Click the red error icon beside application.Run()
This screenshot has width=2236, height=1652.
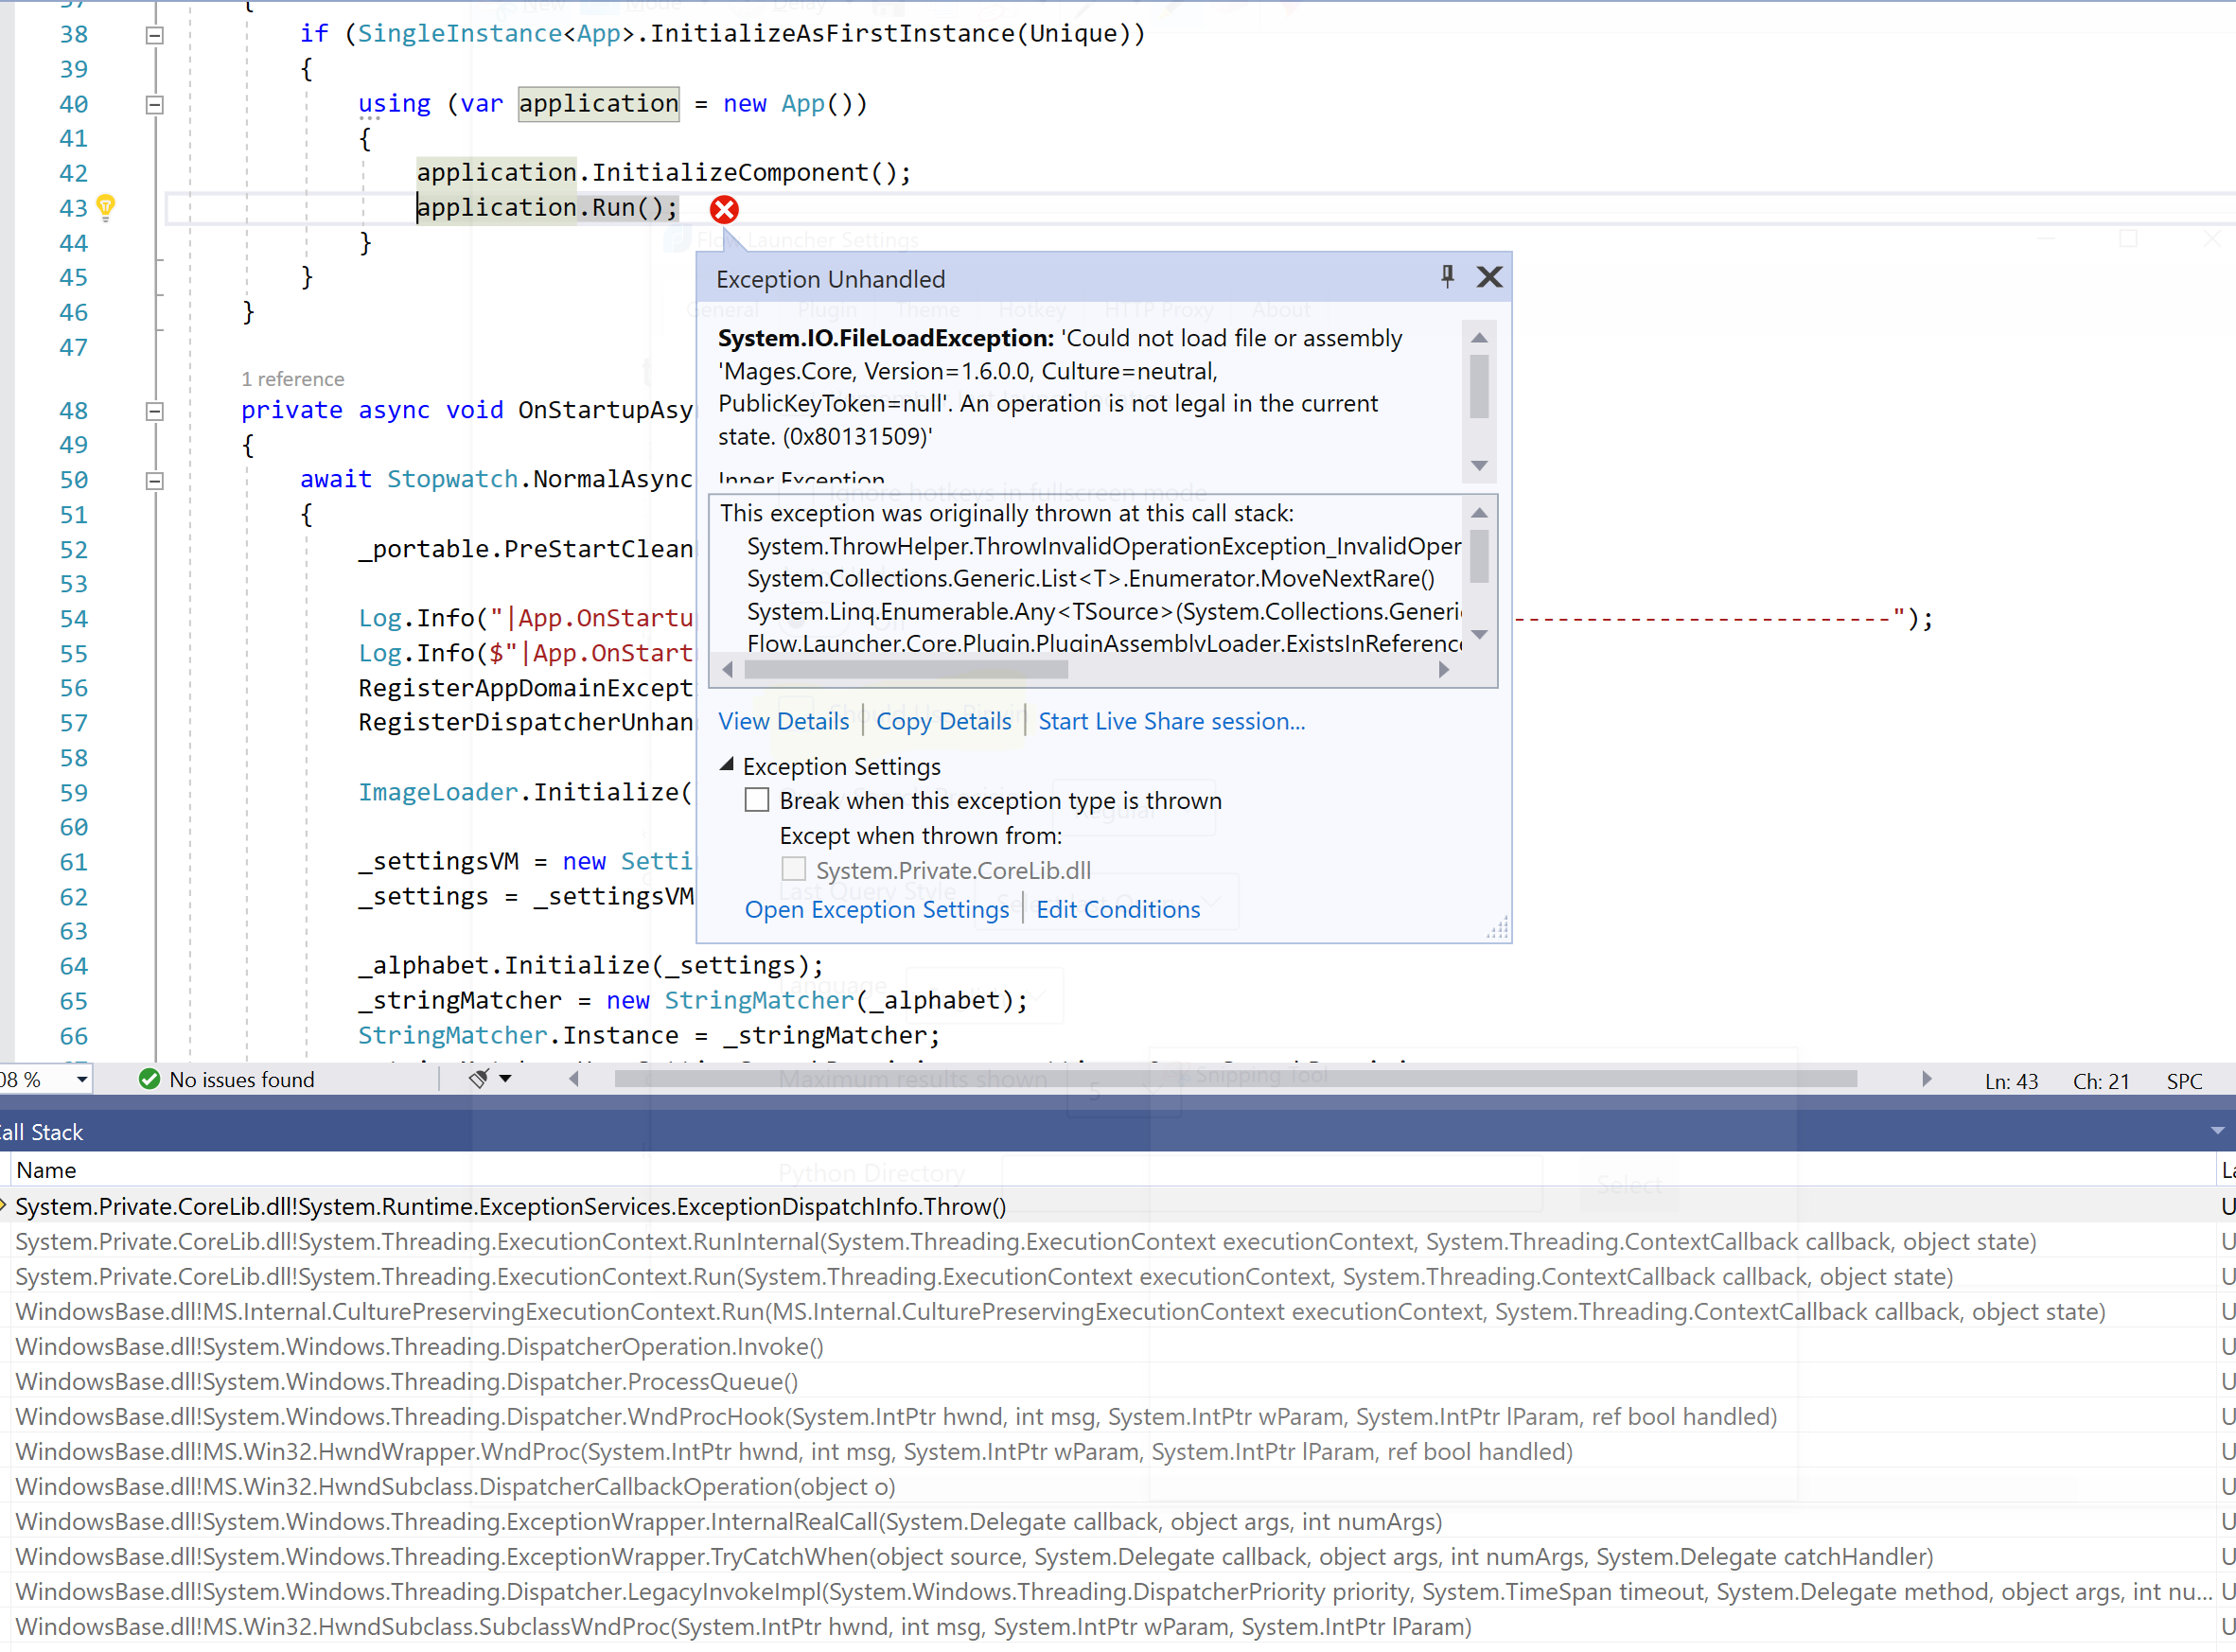tap(724, 209)
